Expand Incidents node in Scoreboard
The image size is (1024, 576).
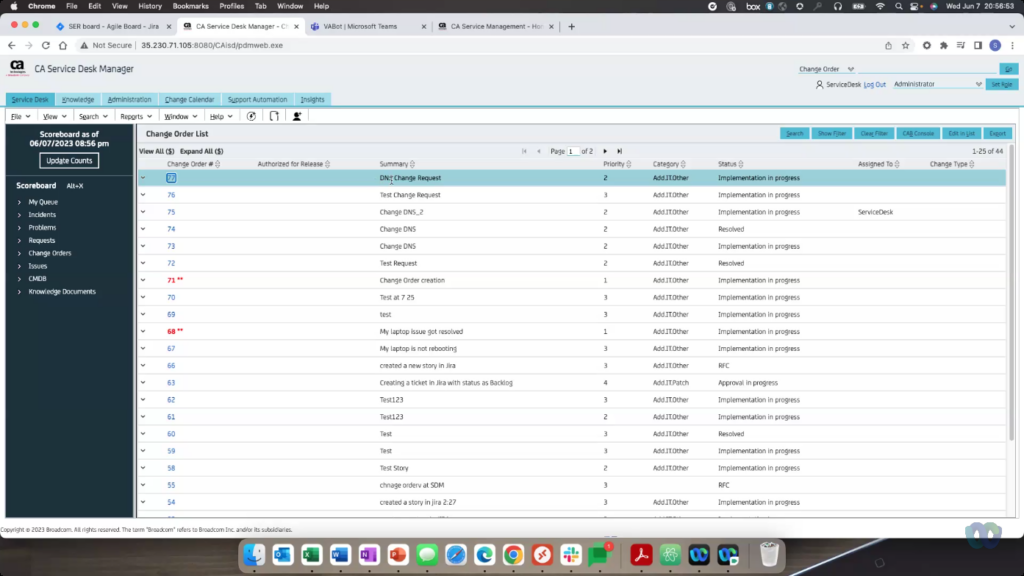pos(19,215)
